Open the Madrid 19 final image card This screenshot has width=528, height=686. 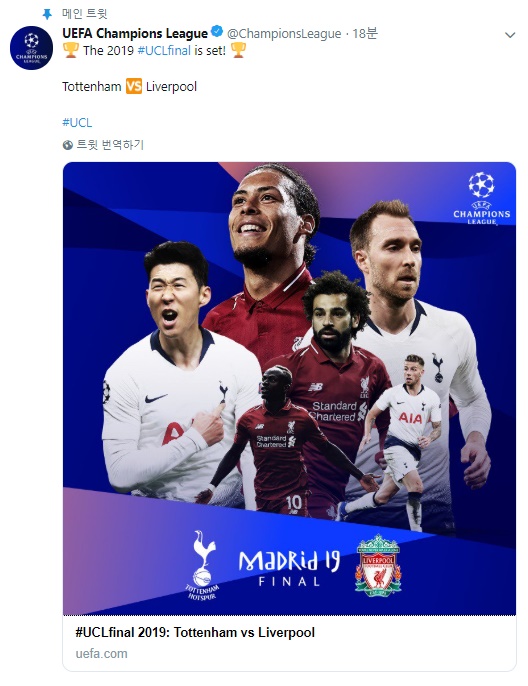(x=289, y=388)
